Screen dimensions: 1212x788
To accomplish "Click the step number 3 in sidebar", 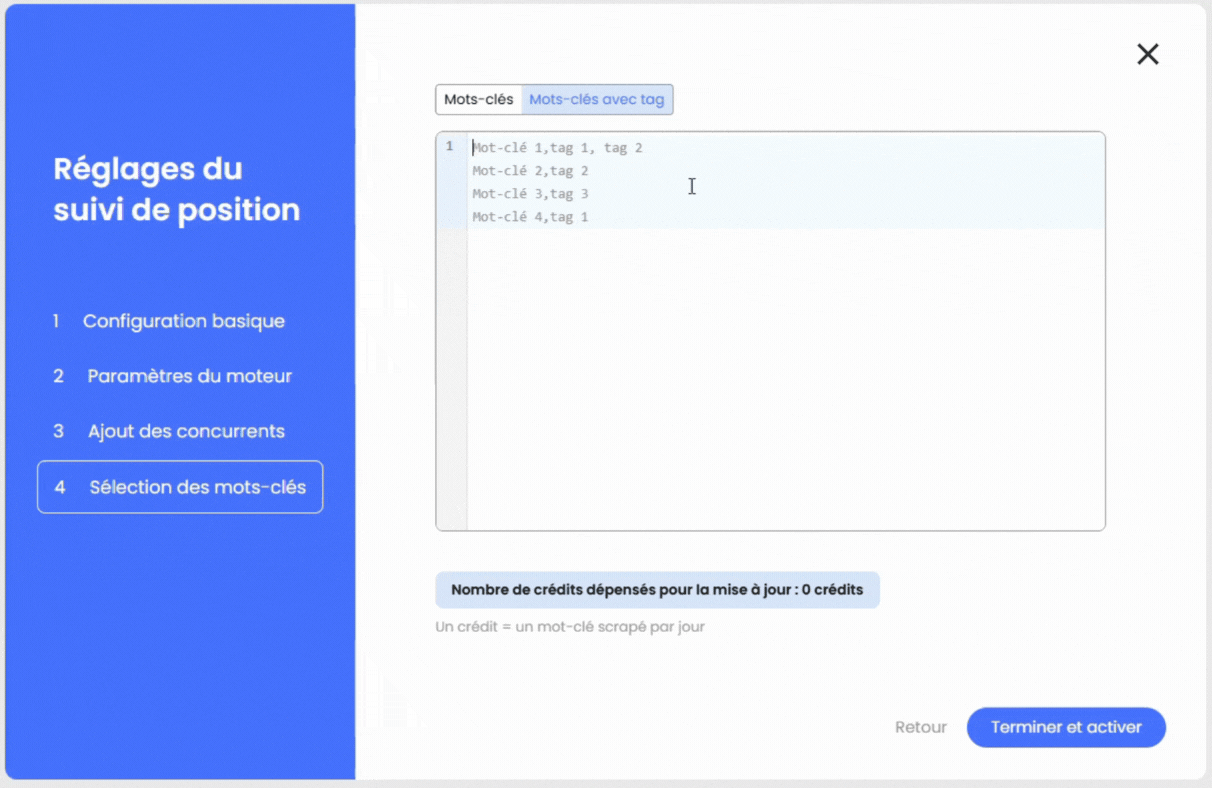I will coord(59,431).
